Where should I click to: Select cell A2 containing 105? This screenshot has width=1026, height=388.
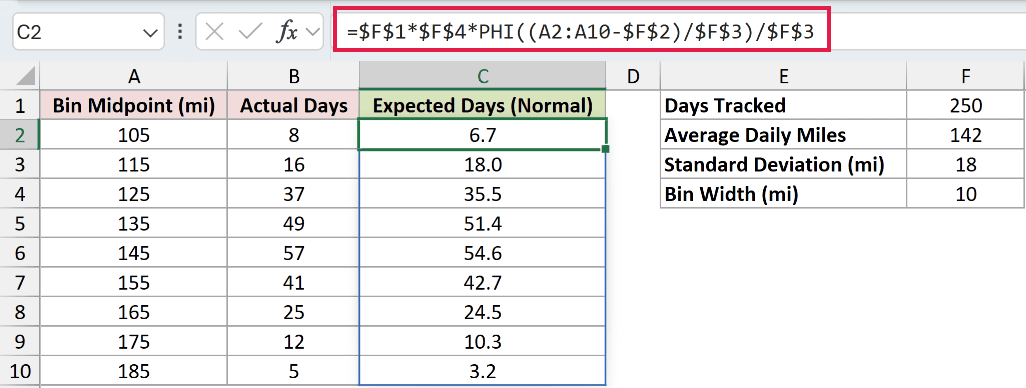point(133,134)
